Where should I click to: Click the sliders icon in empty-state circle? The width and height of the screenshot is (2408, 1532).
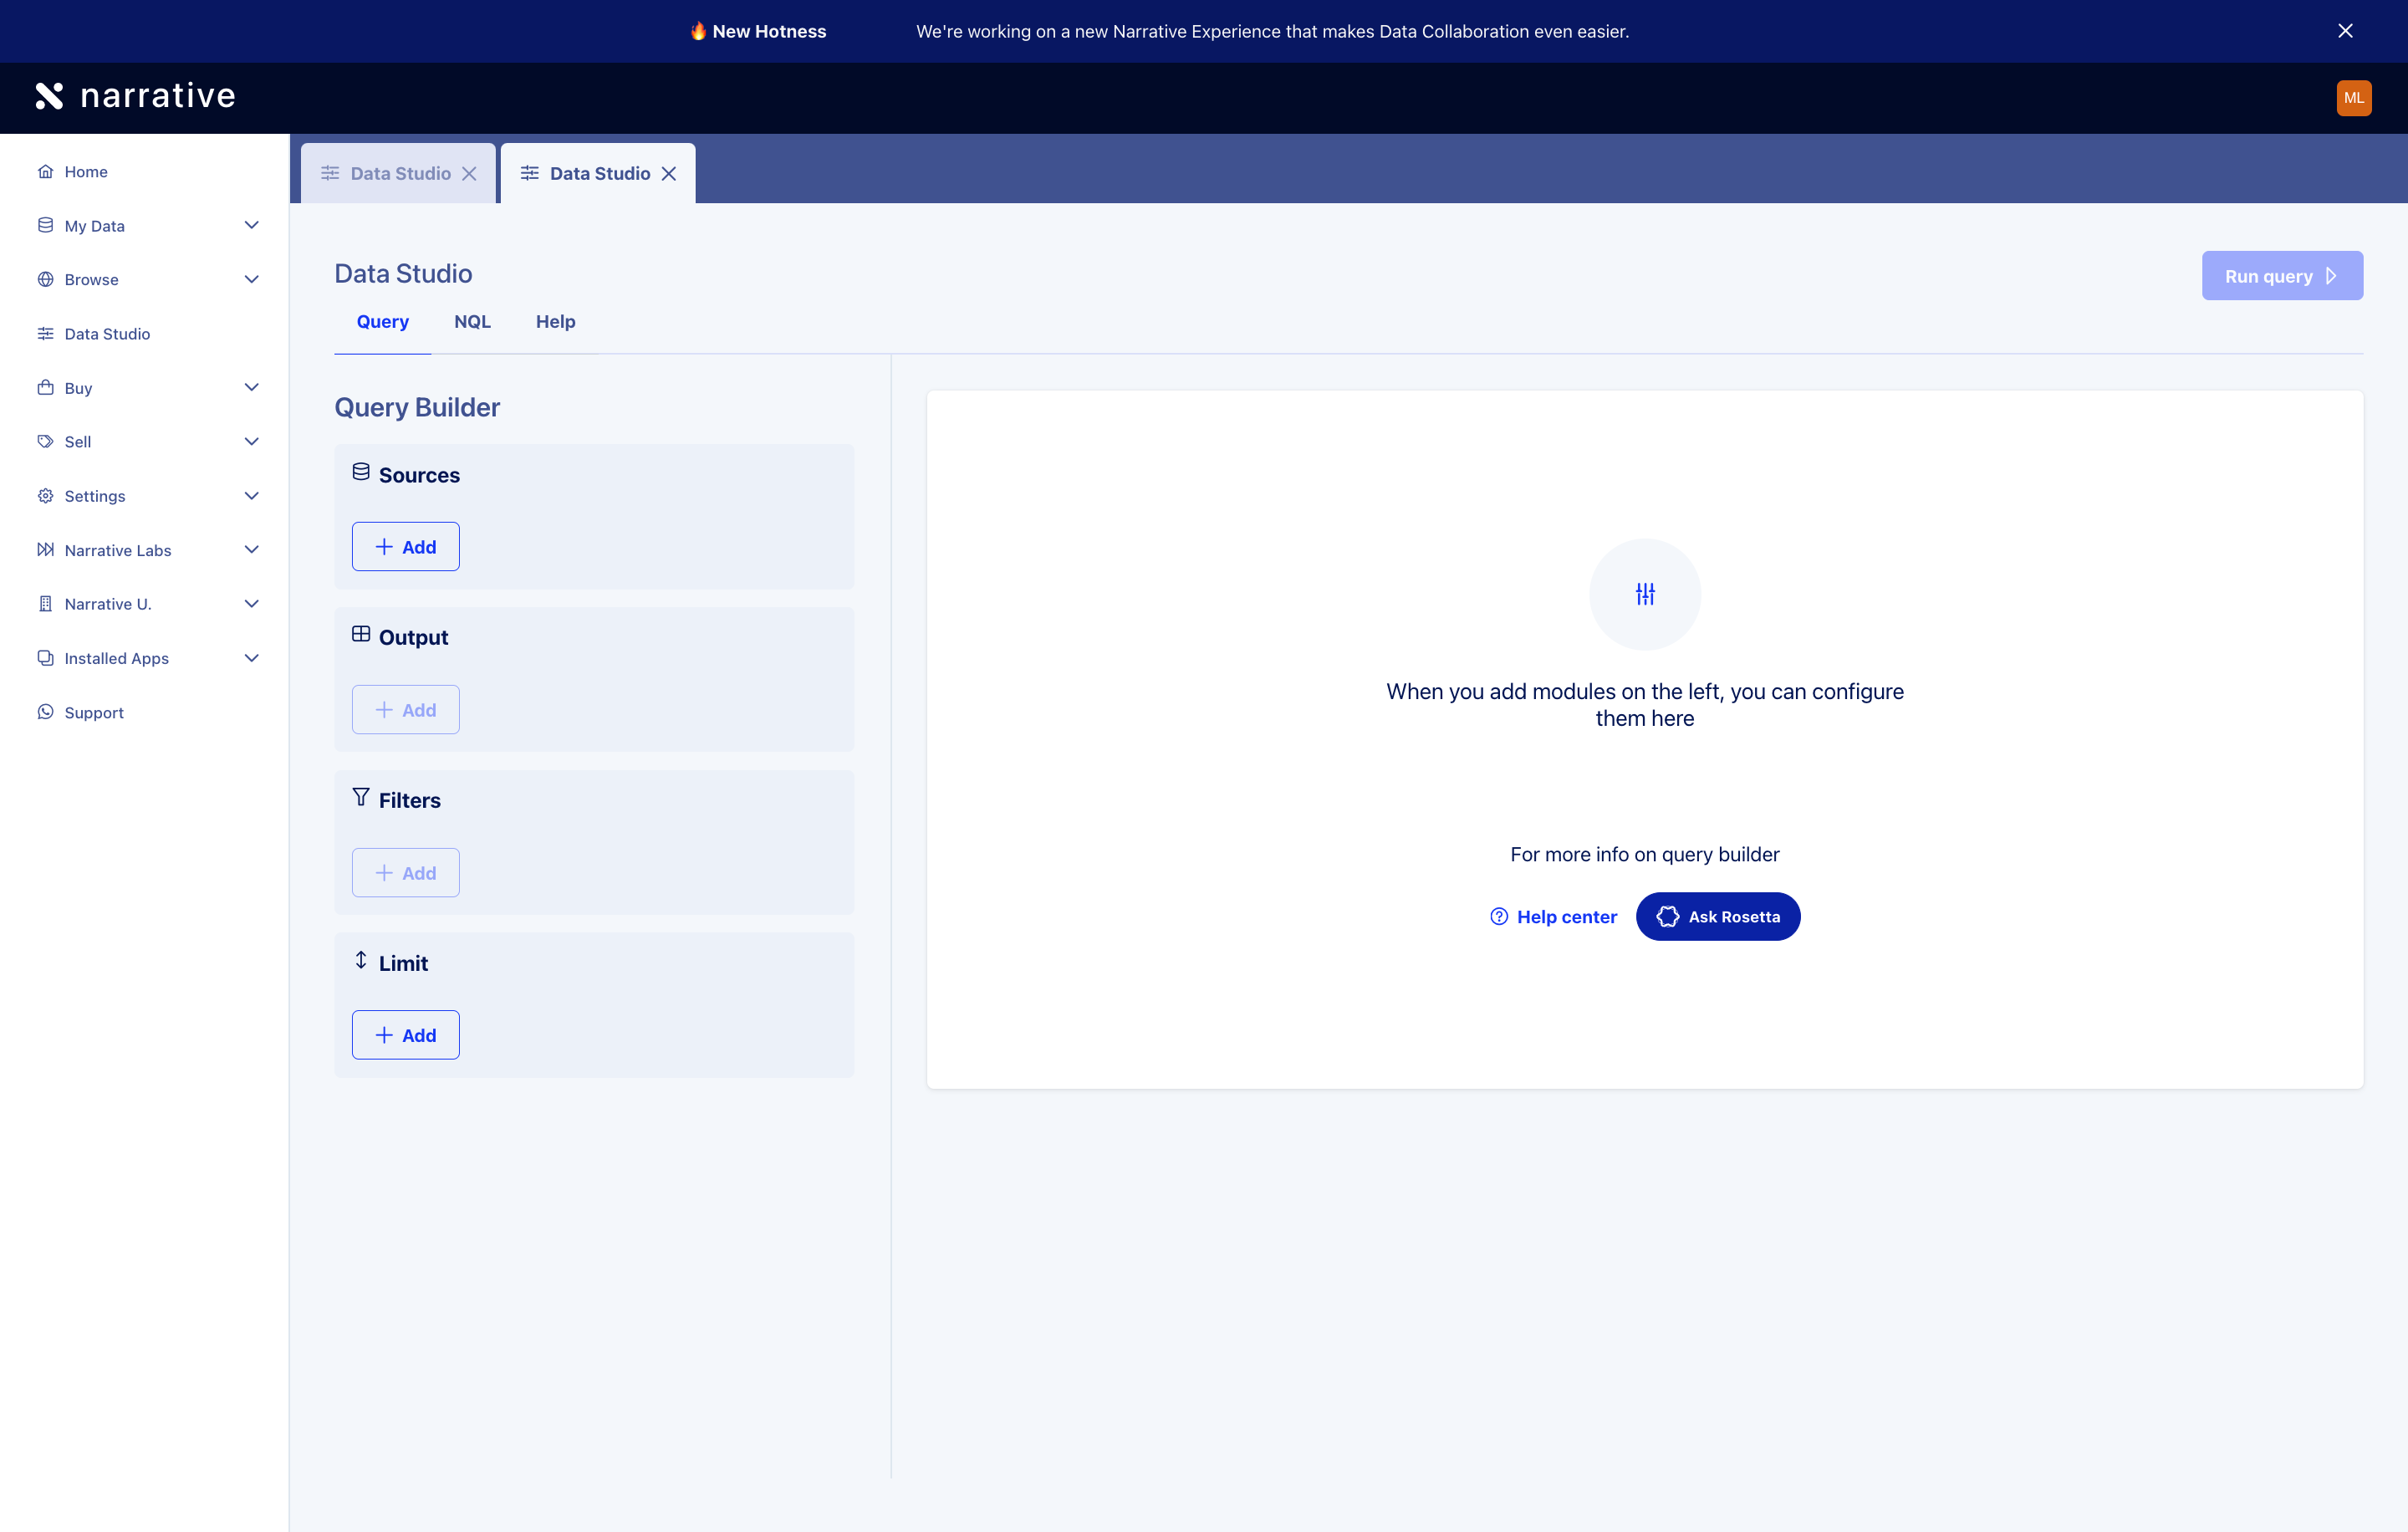pyautogui.click(x=1645, y=594)
